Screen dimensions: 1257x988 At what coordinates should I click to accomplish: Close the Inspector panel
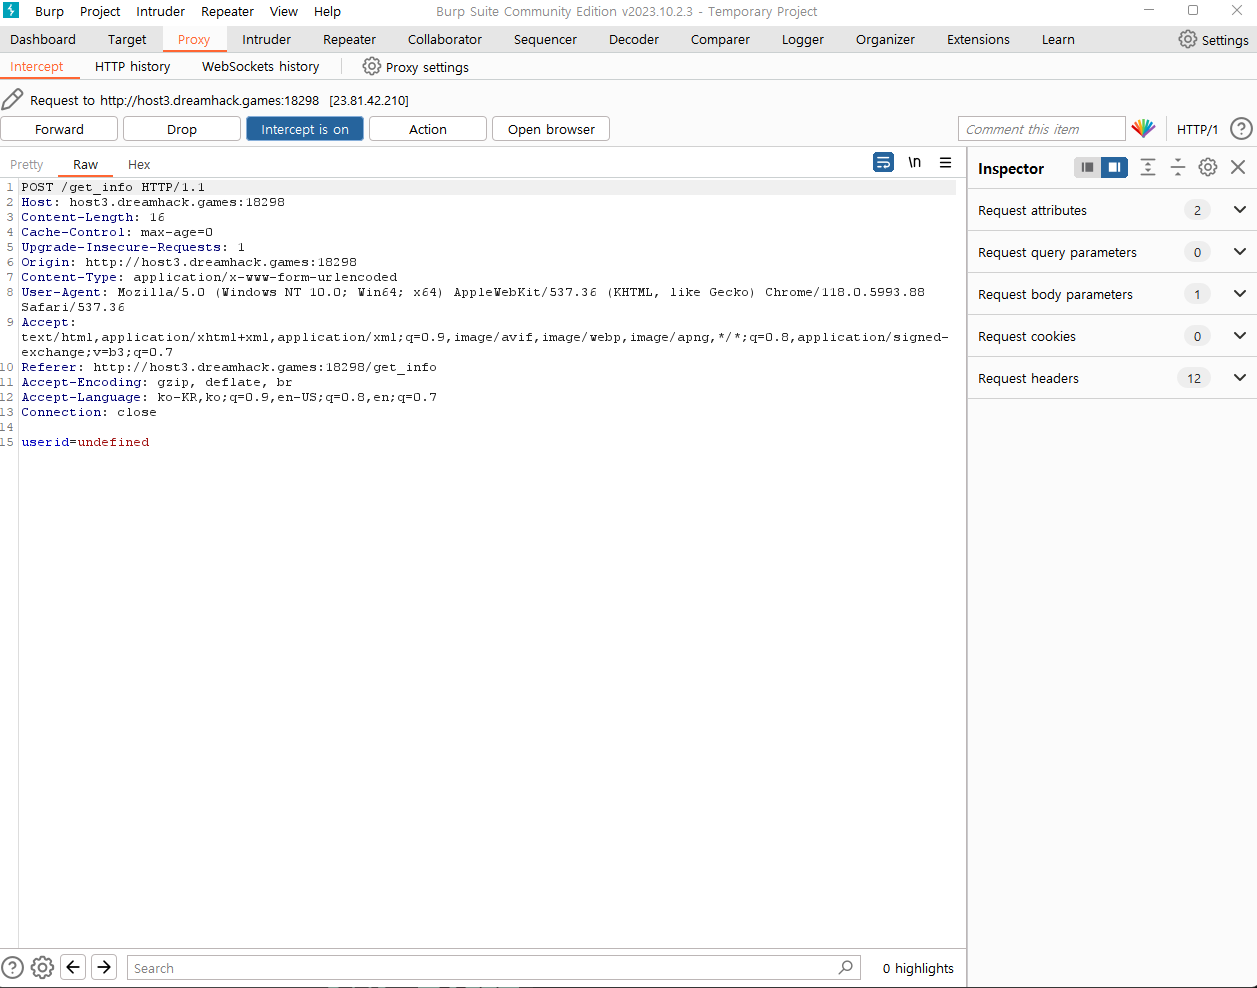coord(1238,167)
